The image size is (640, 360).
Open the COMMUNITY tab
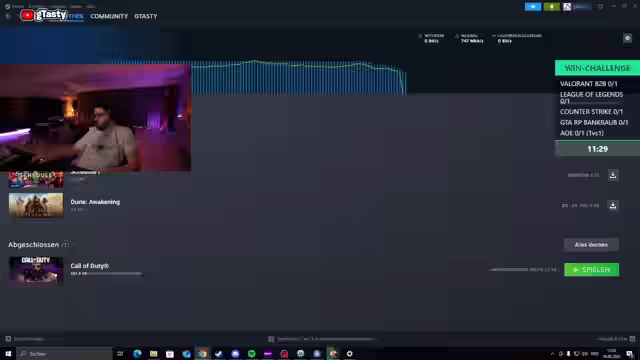point(109,16)
